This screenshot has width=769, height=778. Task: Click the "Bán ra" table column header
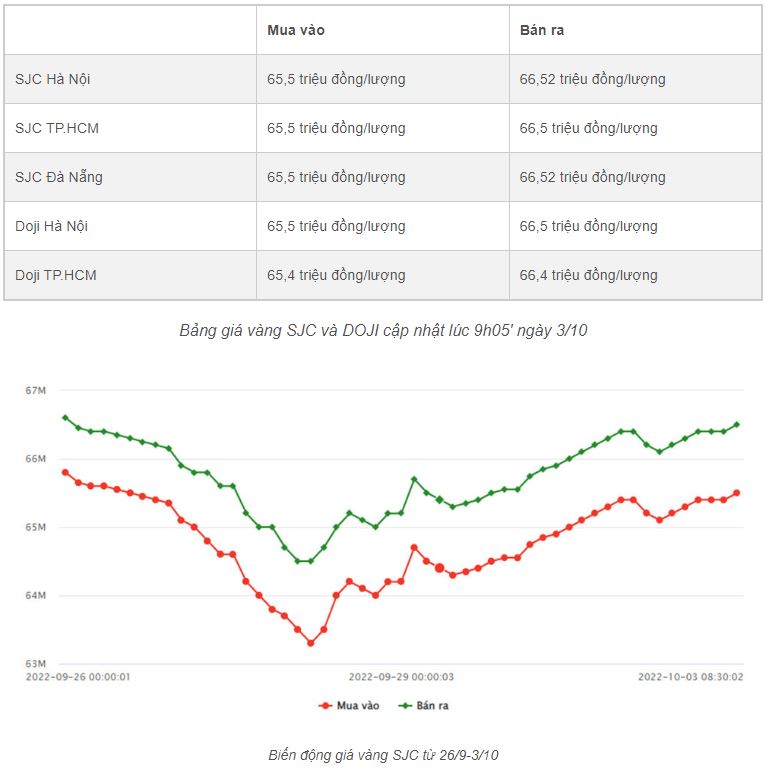tap(542, 30)
